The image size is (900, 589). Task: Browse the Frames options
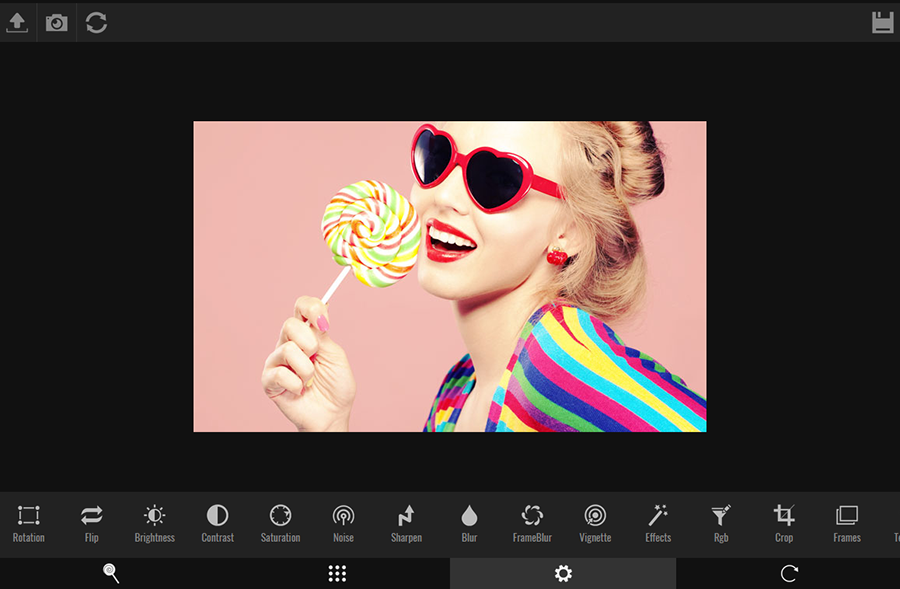tap(846, 520)
